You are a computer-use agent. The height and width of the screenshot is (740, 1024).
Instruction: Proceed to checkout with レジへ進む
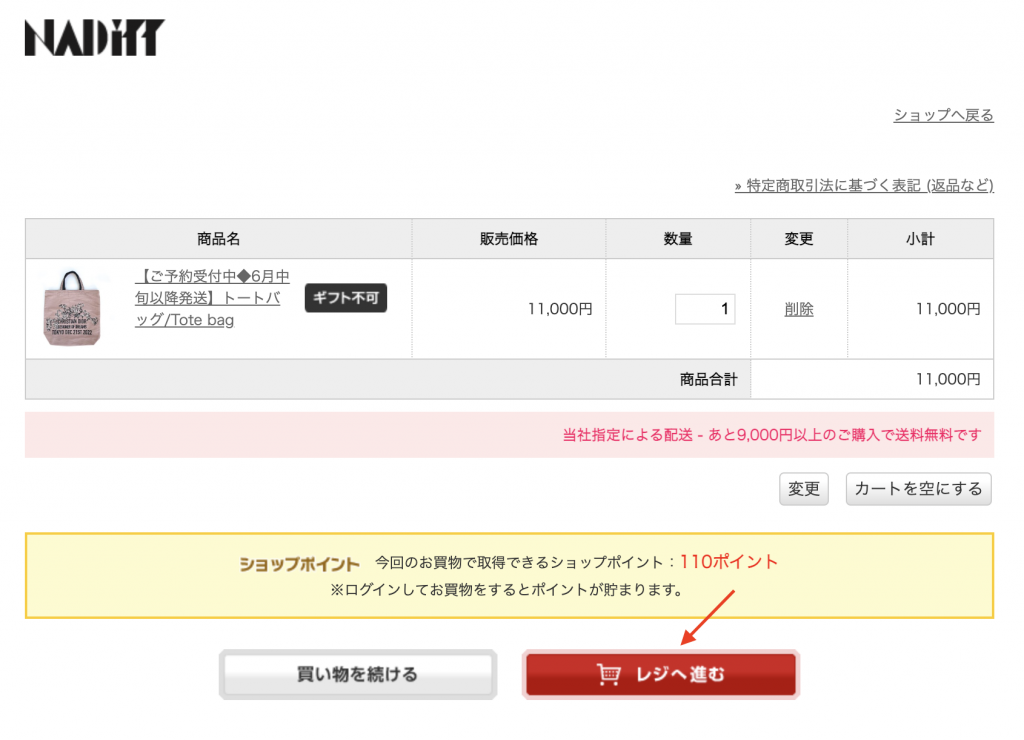(661, 675)
